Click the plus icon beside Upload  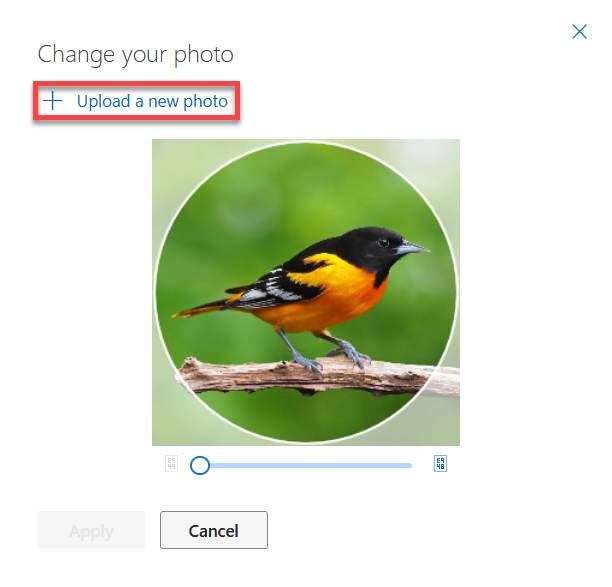pos(52,101)
